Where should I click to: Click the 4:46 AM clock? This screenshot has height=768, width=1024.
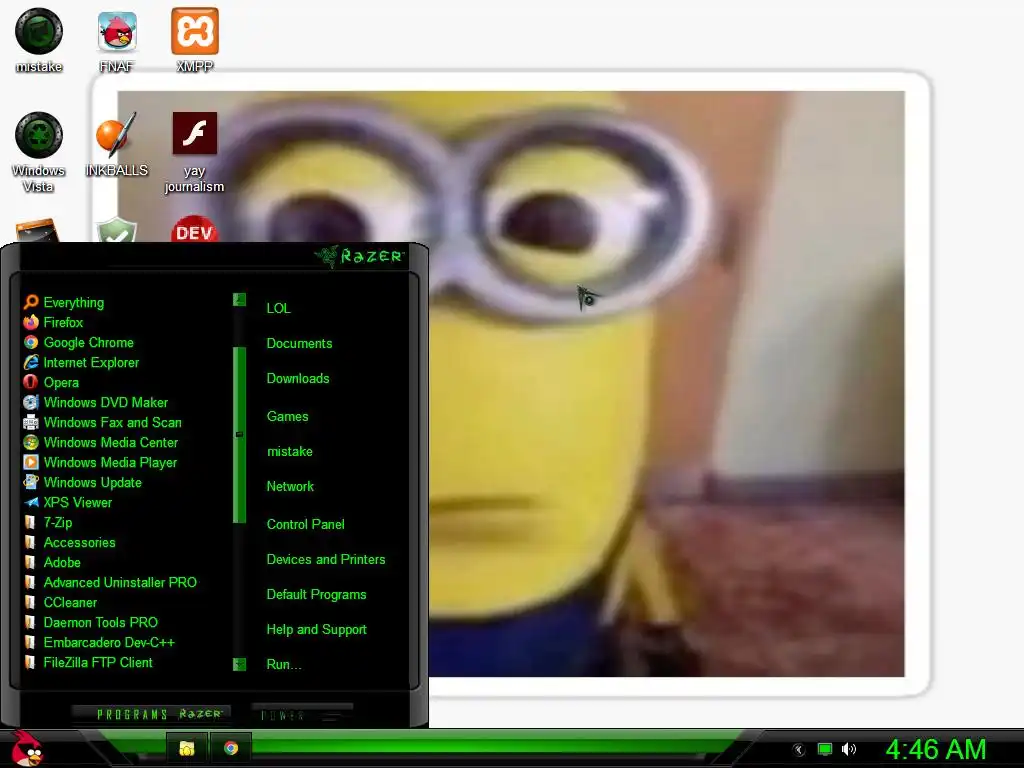(935, 749)
